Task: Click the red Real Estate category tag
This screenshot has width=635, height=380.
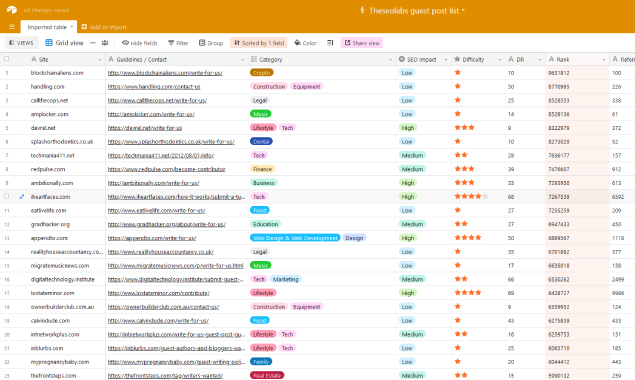Action: coord(267,376)
